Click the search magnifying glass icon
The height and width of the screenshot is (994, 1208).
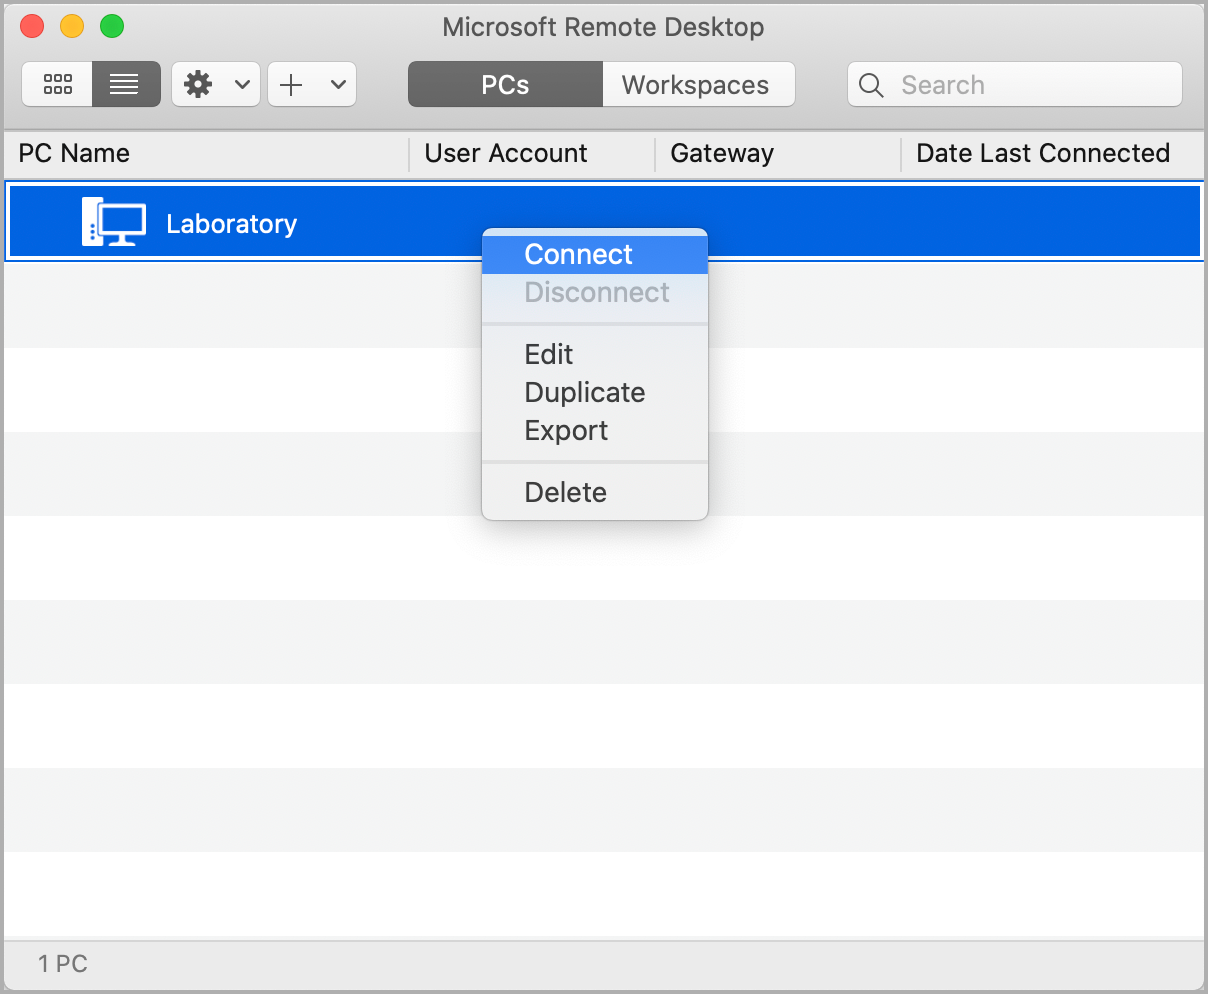coord(872,86)
